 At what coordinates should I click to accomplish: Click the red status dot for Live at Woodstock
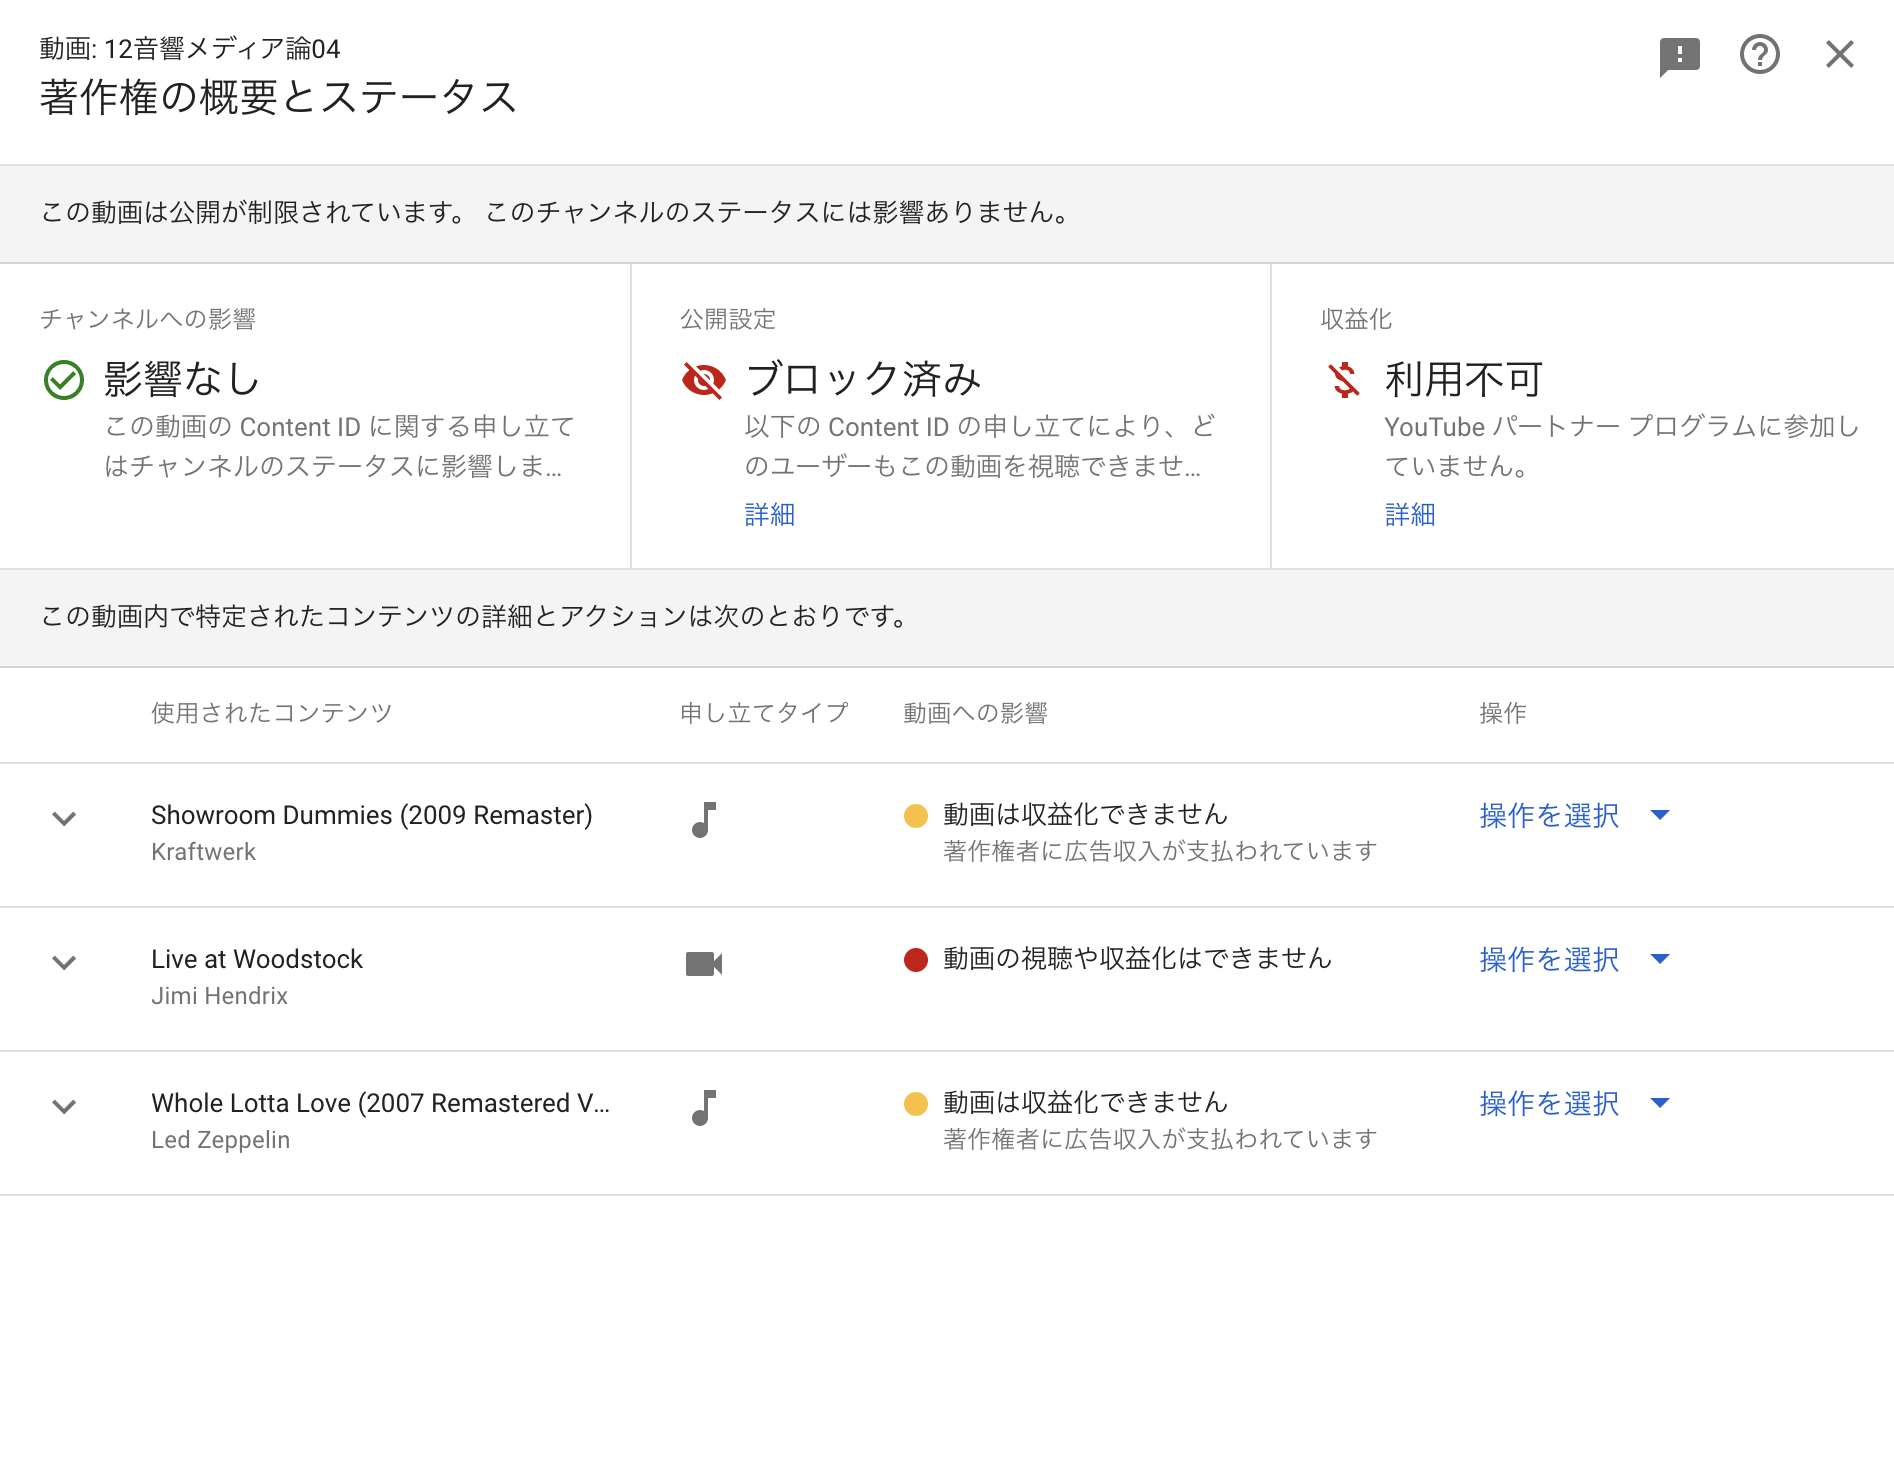click(x=915, y=960)
